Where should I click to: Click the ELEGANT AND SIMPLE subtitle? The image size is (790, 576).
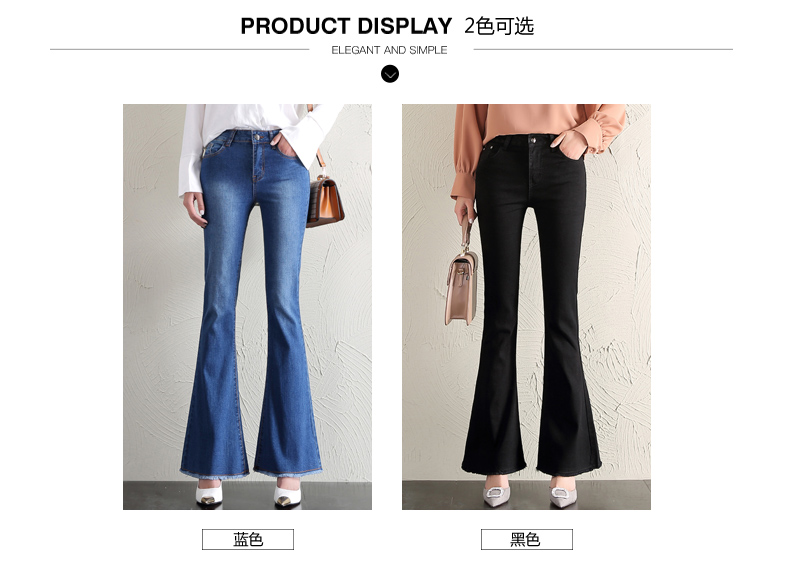coord(389,50)
